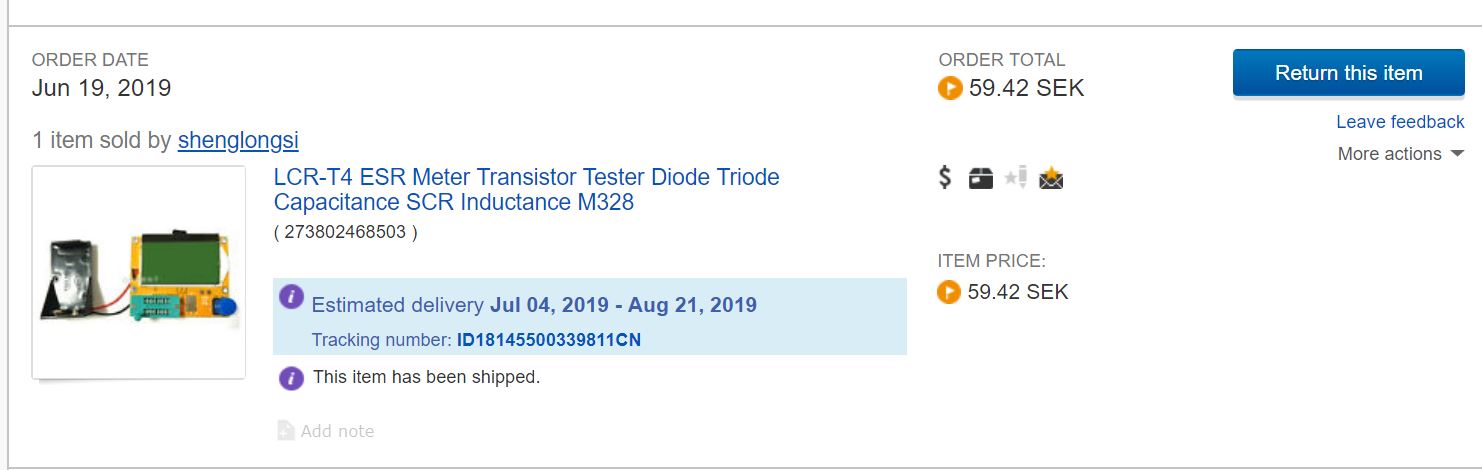
Task: Click the Add note text
Action: (337, 431)
